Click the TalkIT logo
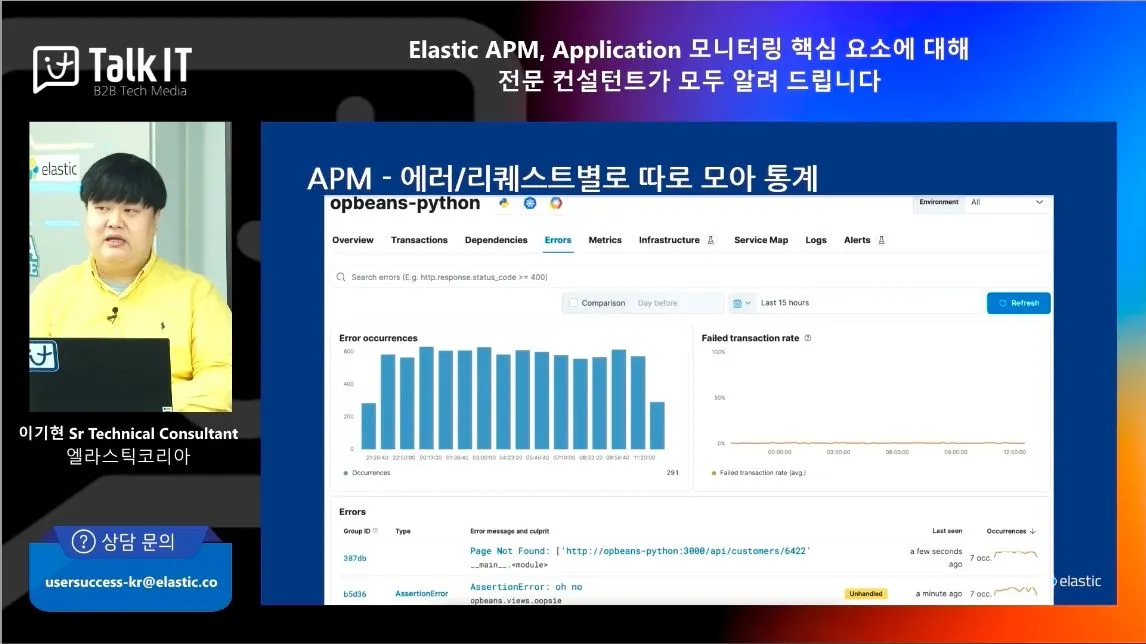The image size is (1146, 644). (x=113, y=70)
